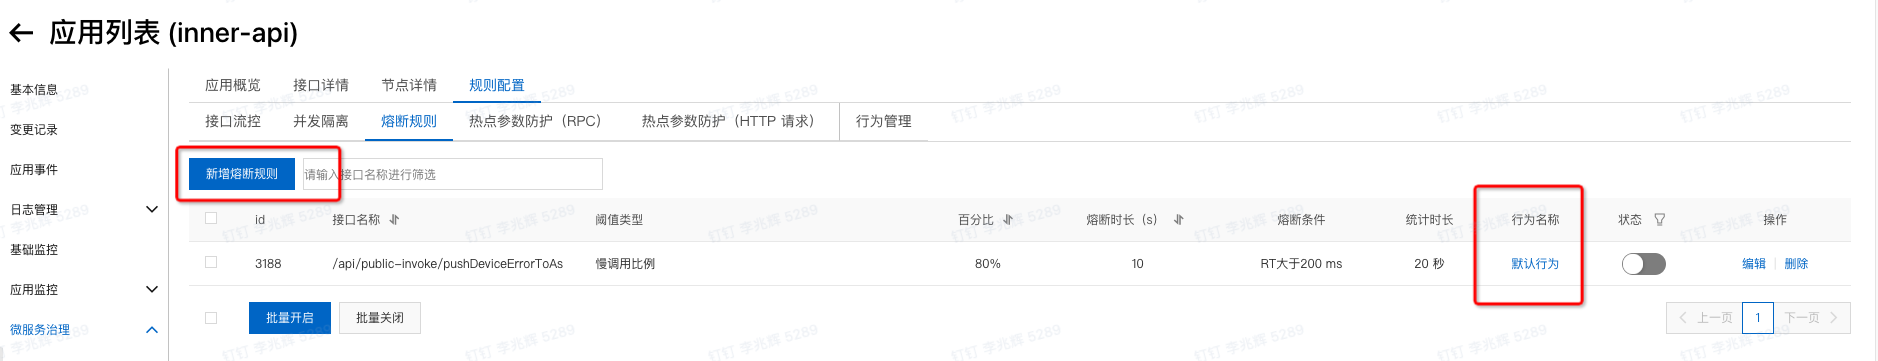The height and width of the screenshot is (361, 1878).
Task: Open the 并发隔离 sub-tab
Action: click(x=321, y=121)
